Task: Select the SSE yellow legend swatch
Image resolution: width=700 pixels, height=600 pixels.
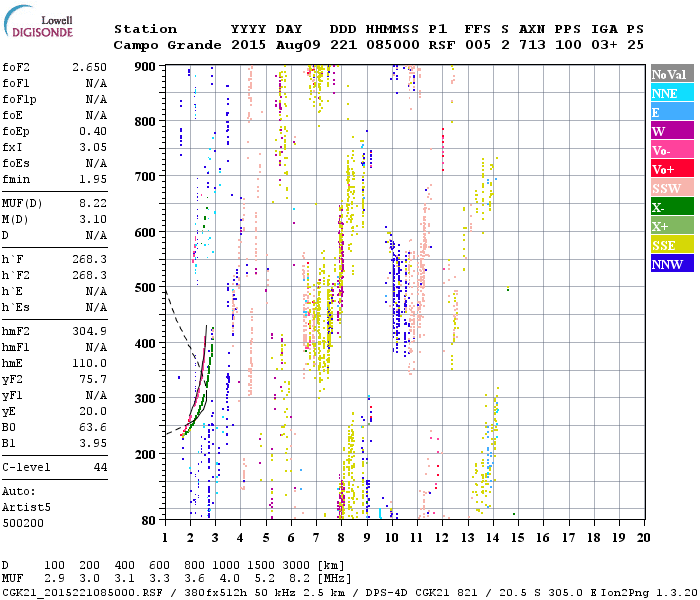Action: [672, 245]
